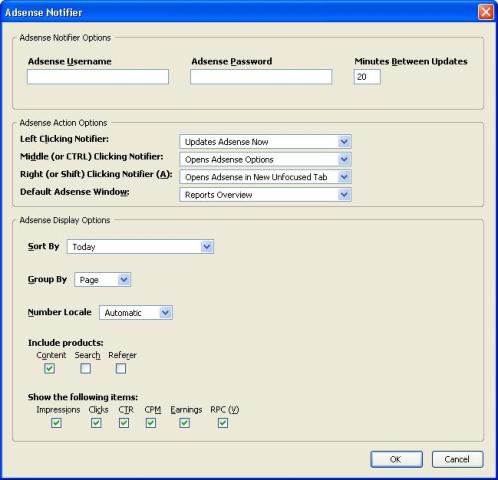This screenshot has height=480, width=498.
Task: Click the Minutes Between Updates field
Action: click(x=367, y=77)
